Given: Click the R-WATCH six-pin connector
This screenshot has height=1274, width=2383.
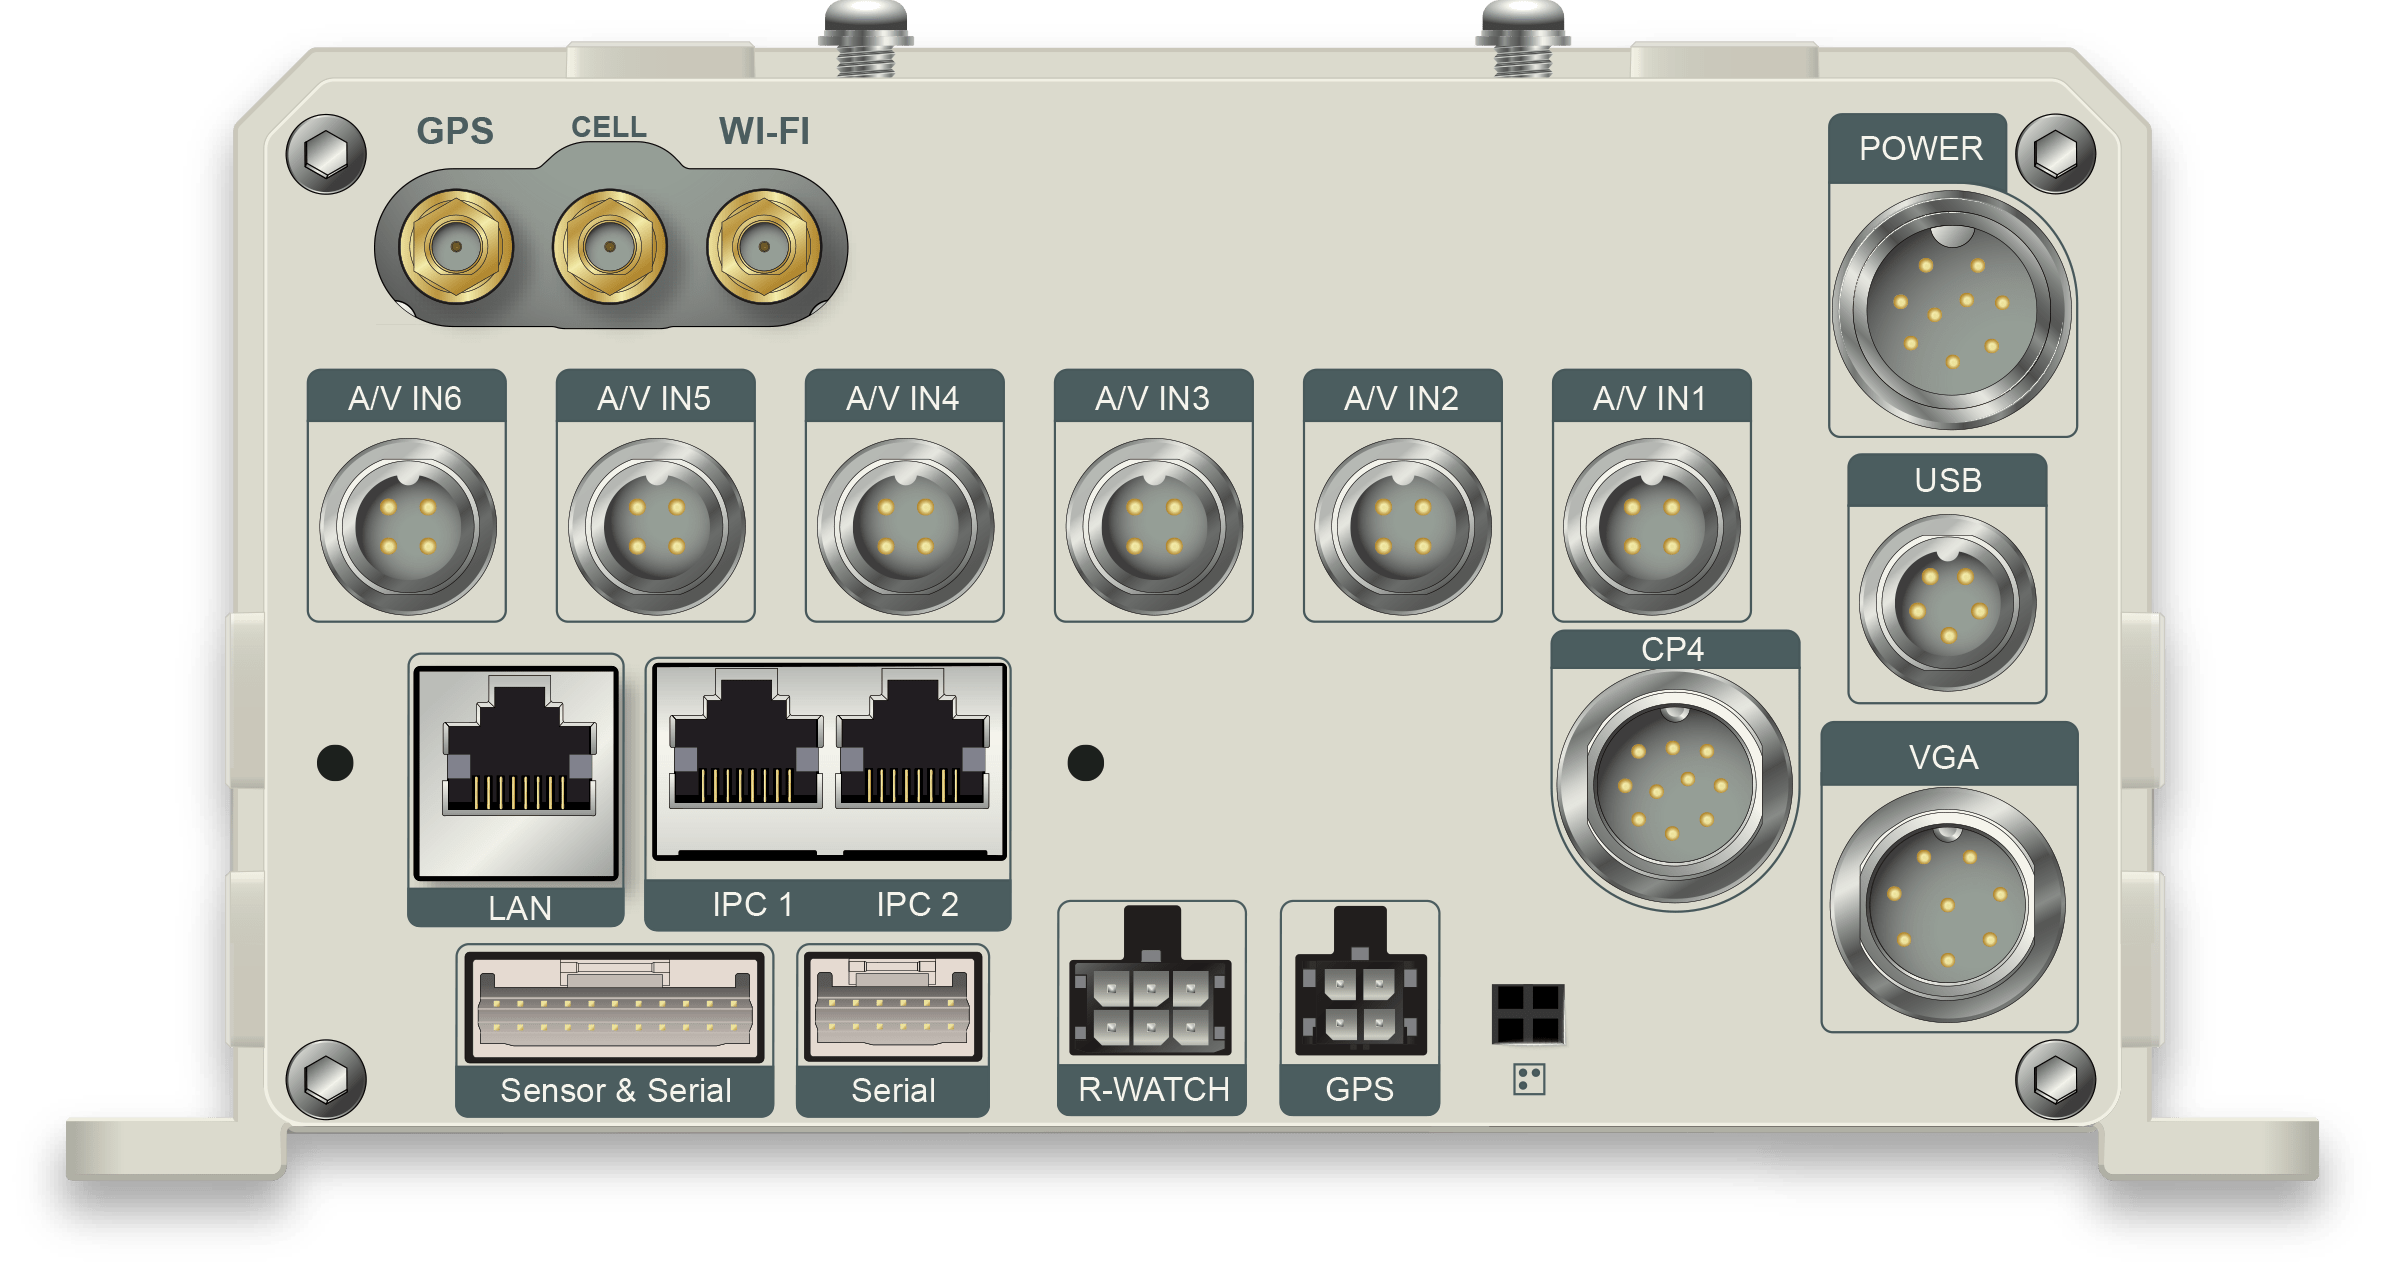Looking at the screenshot, I should point(1151,982).
